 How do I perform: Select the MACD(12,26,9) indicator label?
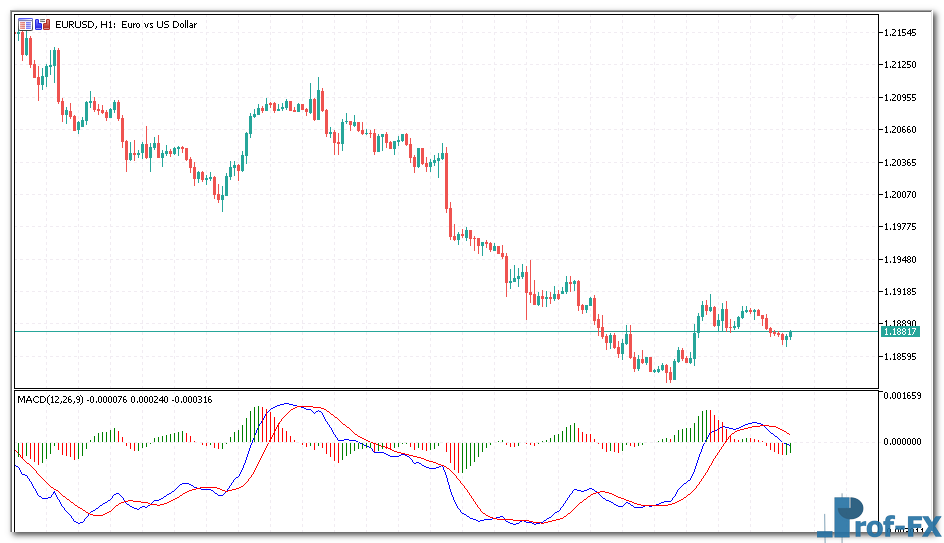click(x=51, y=400)
